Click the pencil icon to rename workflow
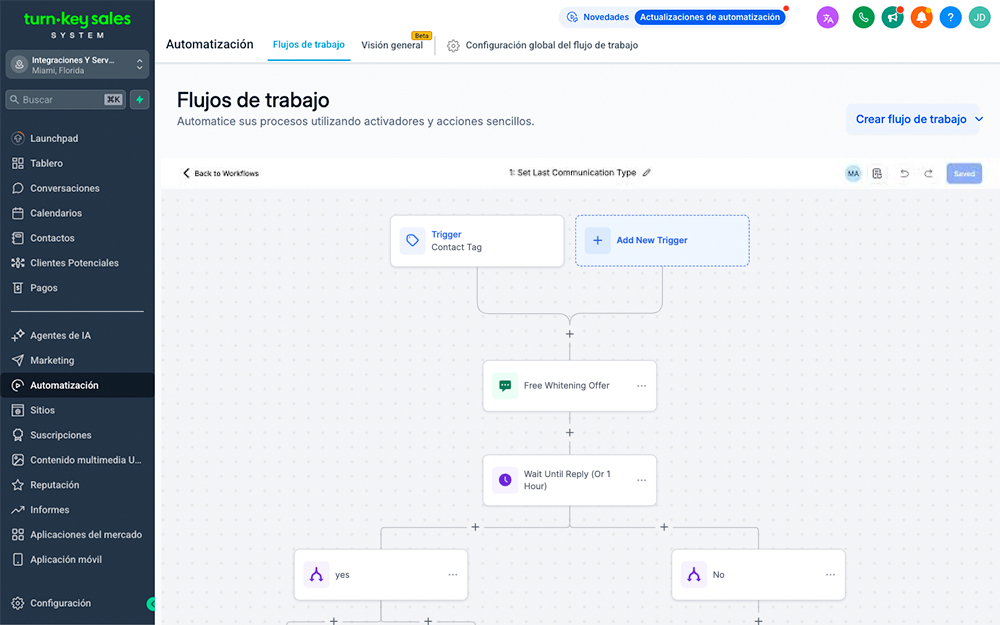The image size is (1000, 625). click(x=647, y=173)
